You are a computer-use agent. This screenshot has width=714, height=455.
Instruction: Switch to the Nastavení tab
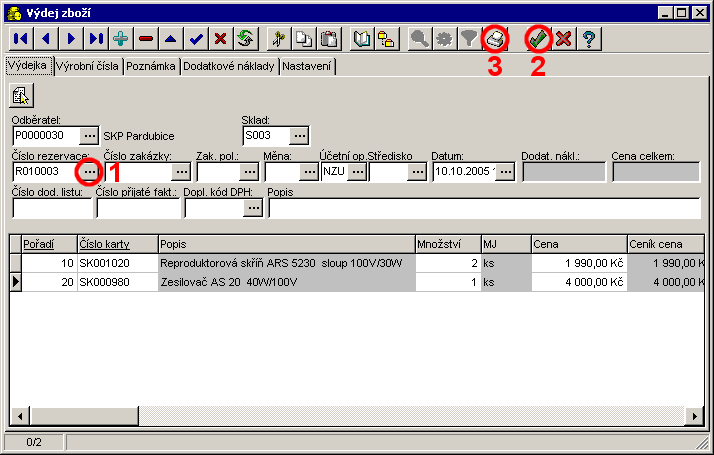click(x=307, y=66)
